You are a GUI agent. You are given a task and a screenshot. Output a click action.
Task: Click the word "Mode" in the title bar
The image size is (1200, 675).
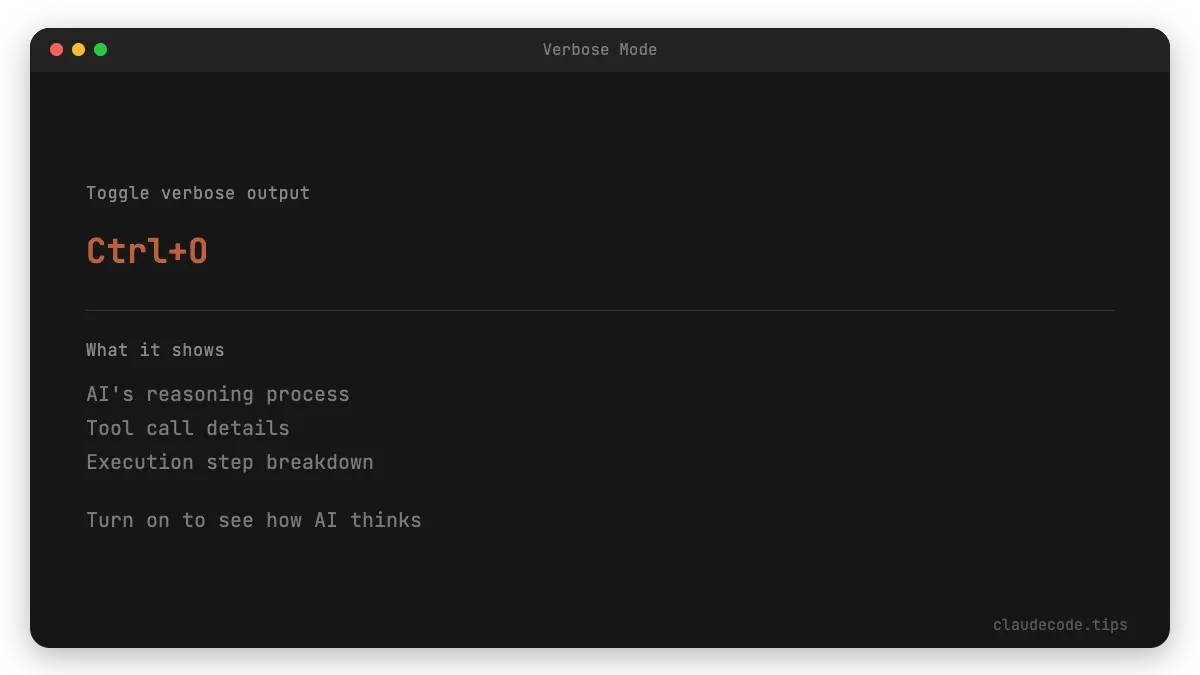point(637,50)
